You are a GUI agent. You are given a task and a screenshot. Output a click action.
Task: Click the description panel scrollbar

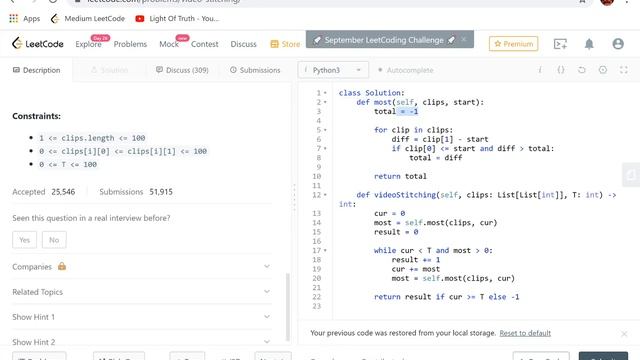point(288,307)
